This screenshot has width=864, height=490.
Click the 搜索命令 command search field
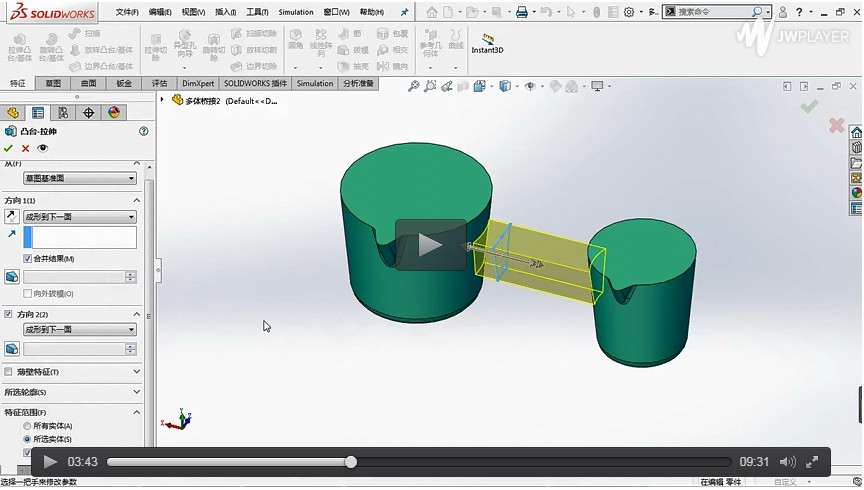coord(714,12)
